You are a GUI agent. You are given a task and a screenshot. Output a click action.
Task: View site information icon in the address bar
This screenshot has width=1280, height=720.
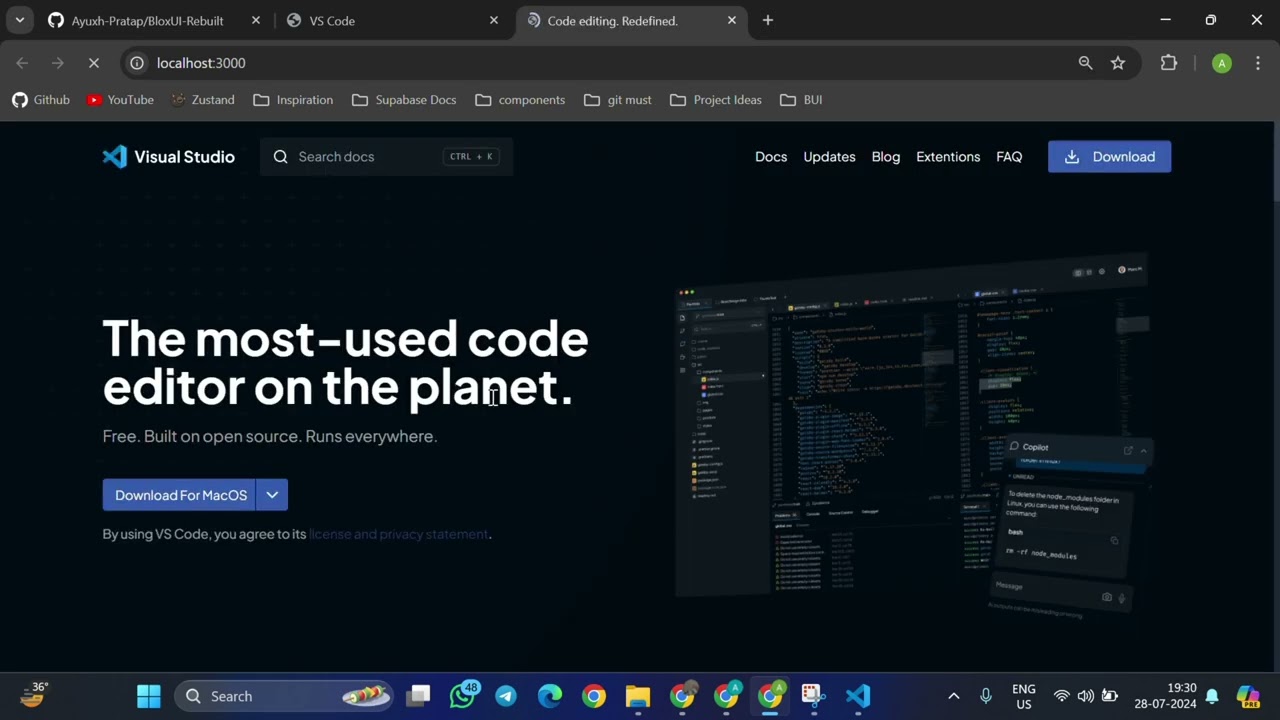[x=137, y=63]
